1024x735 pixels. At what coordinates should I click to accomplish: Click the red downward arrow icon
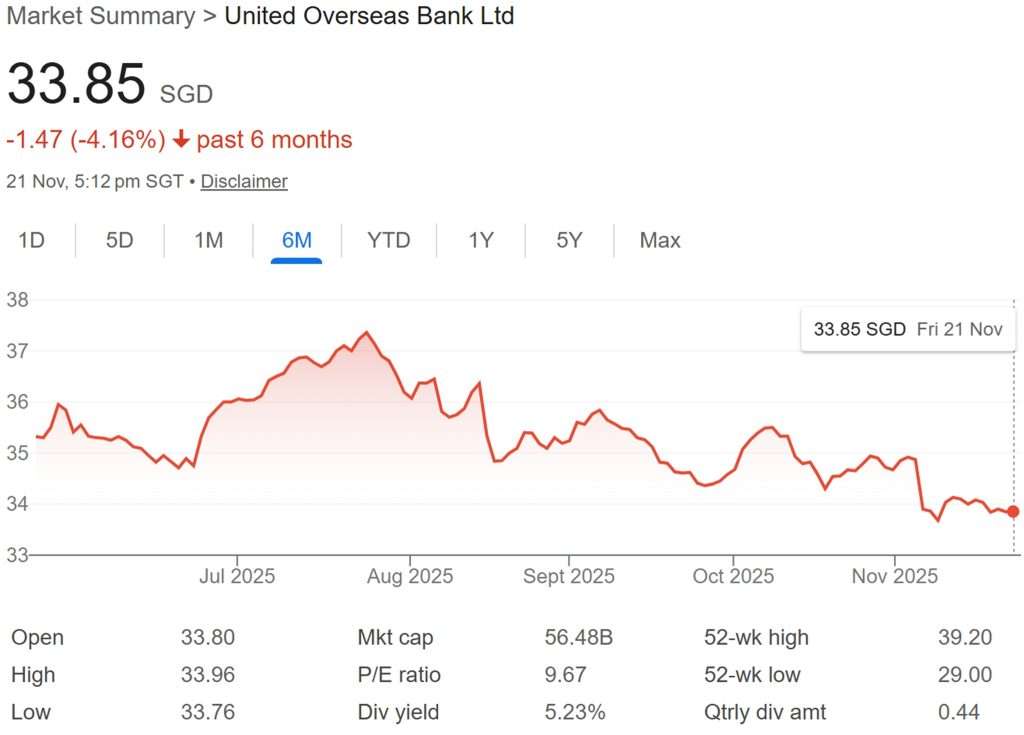click(x=181, y=140)
